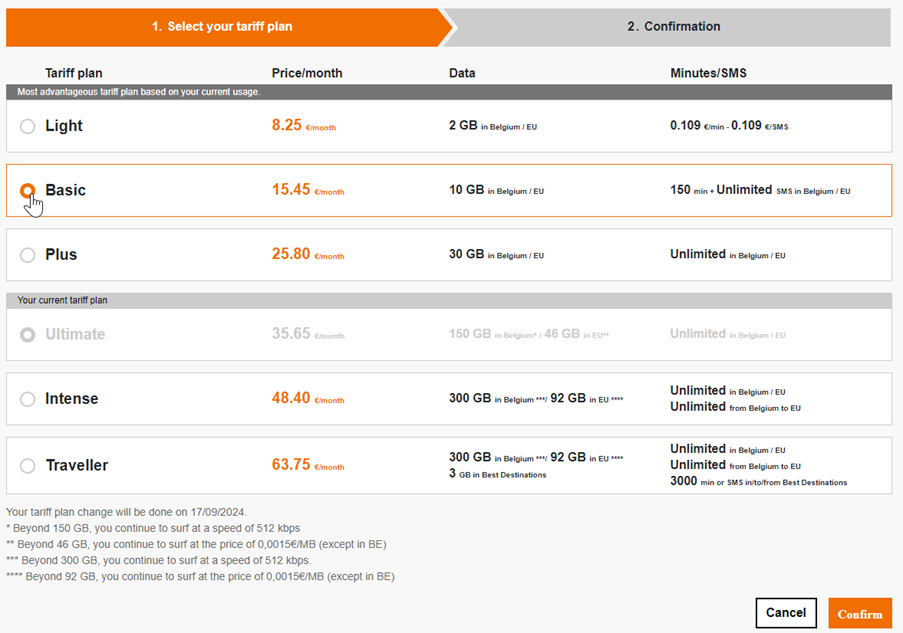Viewport: 903px width, 633px height.
Task: Click the 8.25 €/month price for Light
Action: pyautogui.click(x=303, y=126)
